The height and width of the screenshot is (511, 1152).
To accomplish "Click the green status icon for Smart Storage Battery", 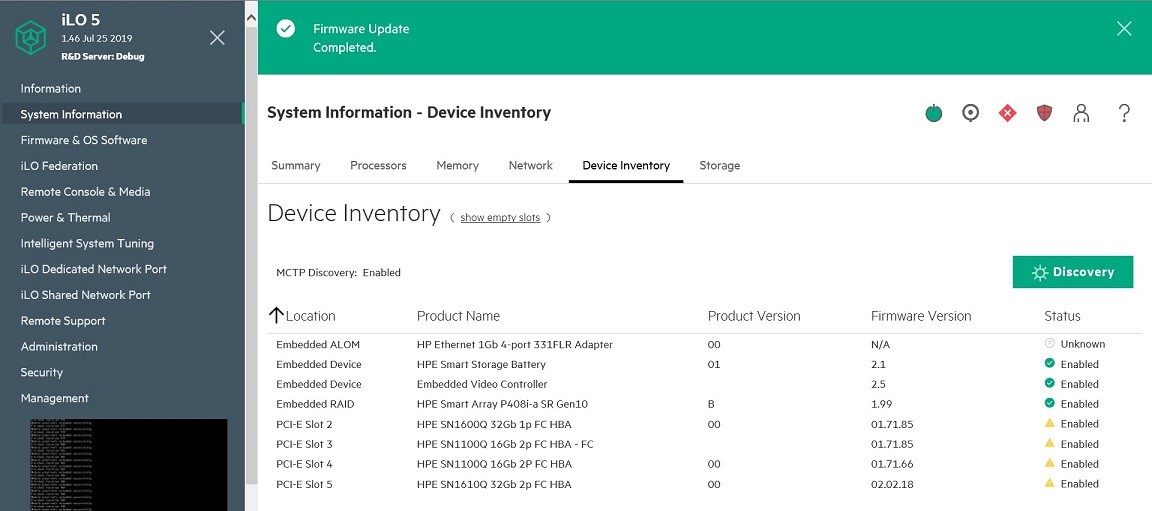I will [1049, 363].
